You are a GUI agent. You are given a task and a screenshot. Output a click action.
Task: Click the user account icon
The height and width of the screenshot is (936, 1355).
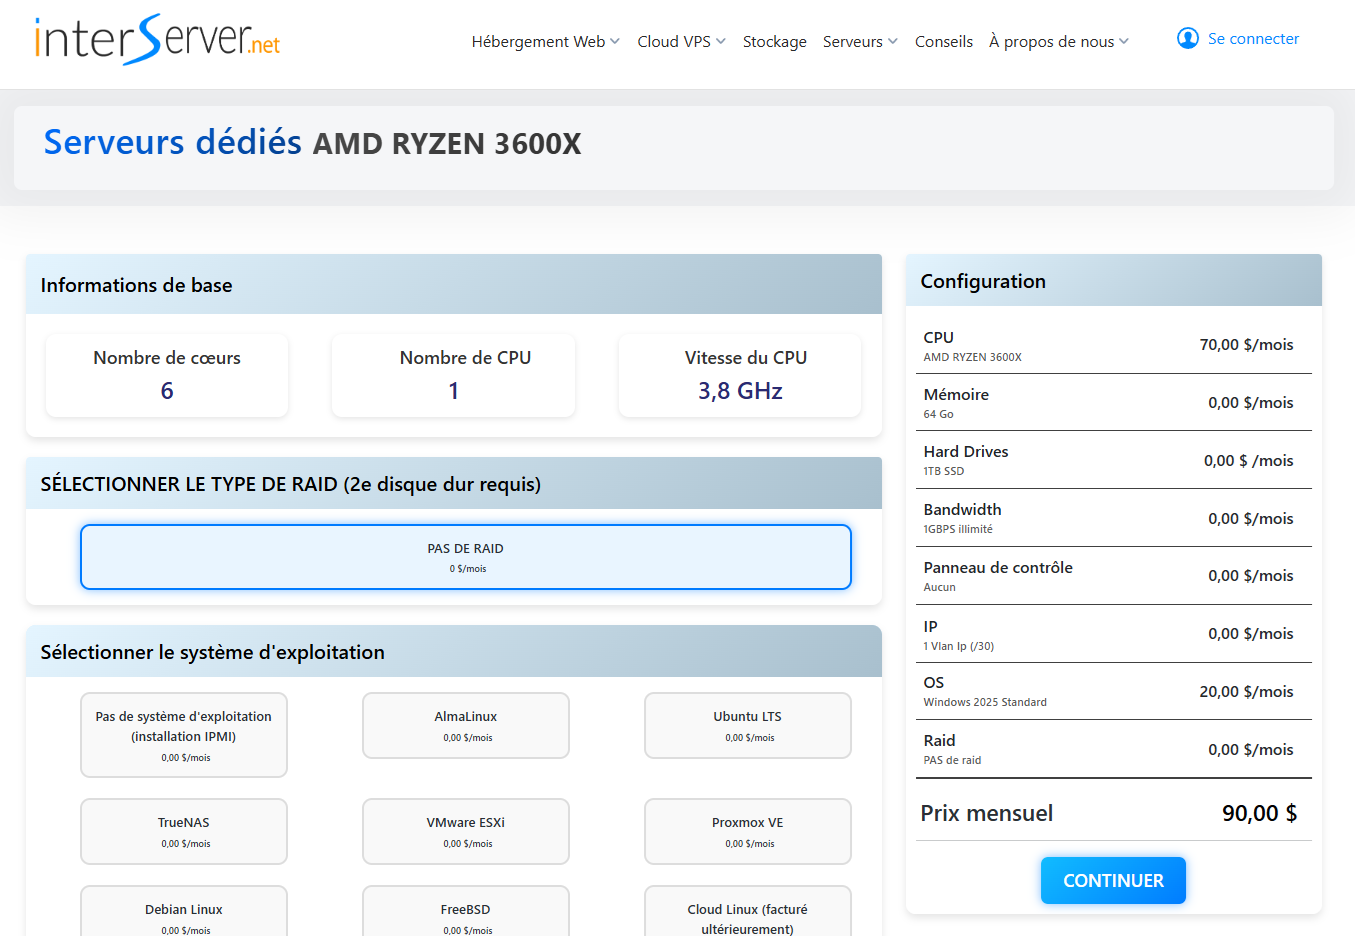pos(1187,39)
